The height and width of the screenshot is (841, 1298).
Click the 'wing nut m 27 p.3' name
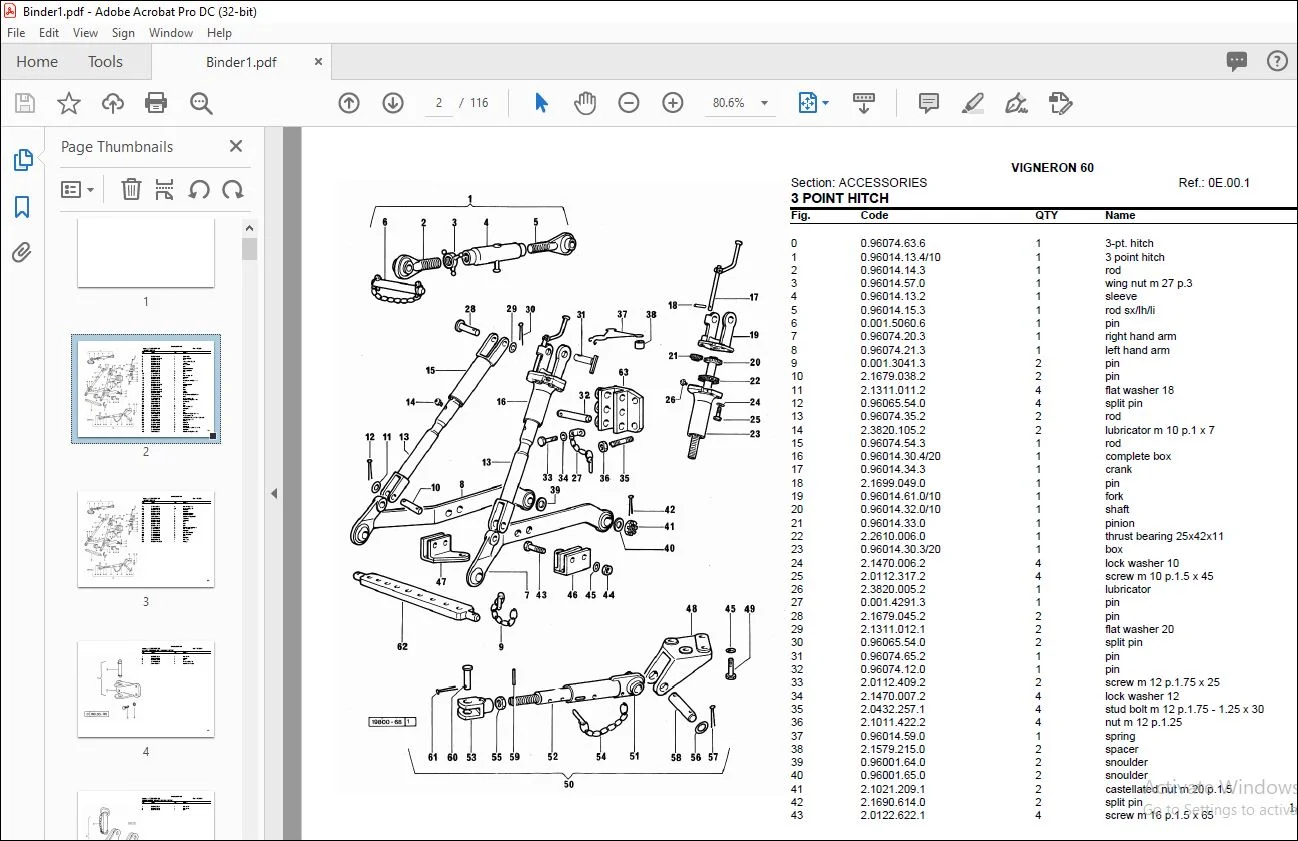[1149, 283]
